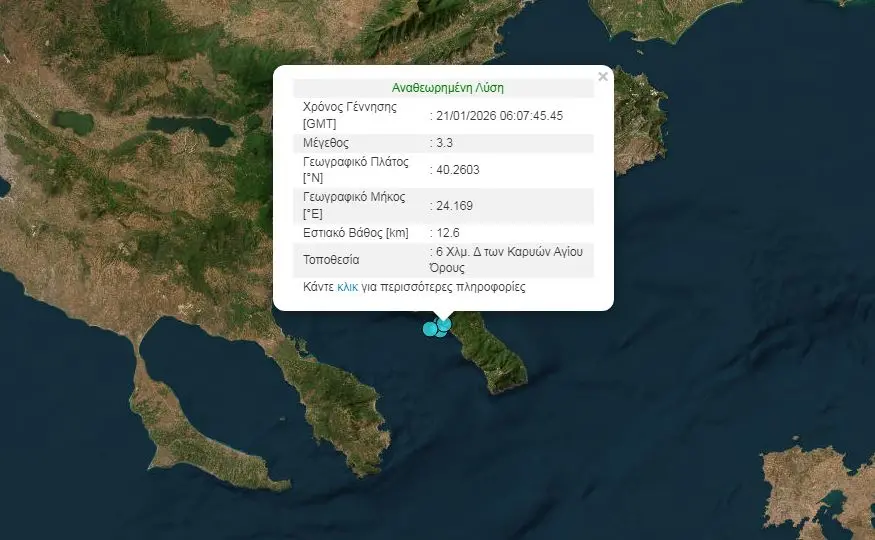Select the upper-right cyan earthquake marker
Image resolution: width=875 pixels, height=540 pixels.
click(x=445, y=323)
